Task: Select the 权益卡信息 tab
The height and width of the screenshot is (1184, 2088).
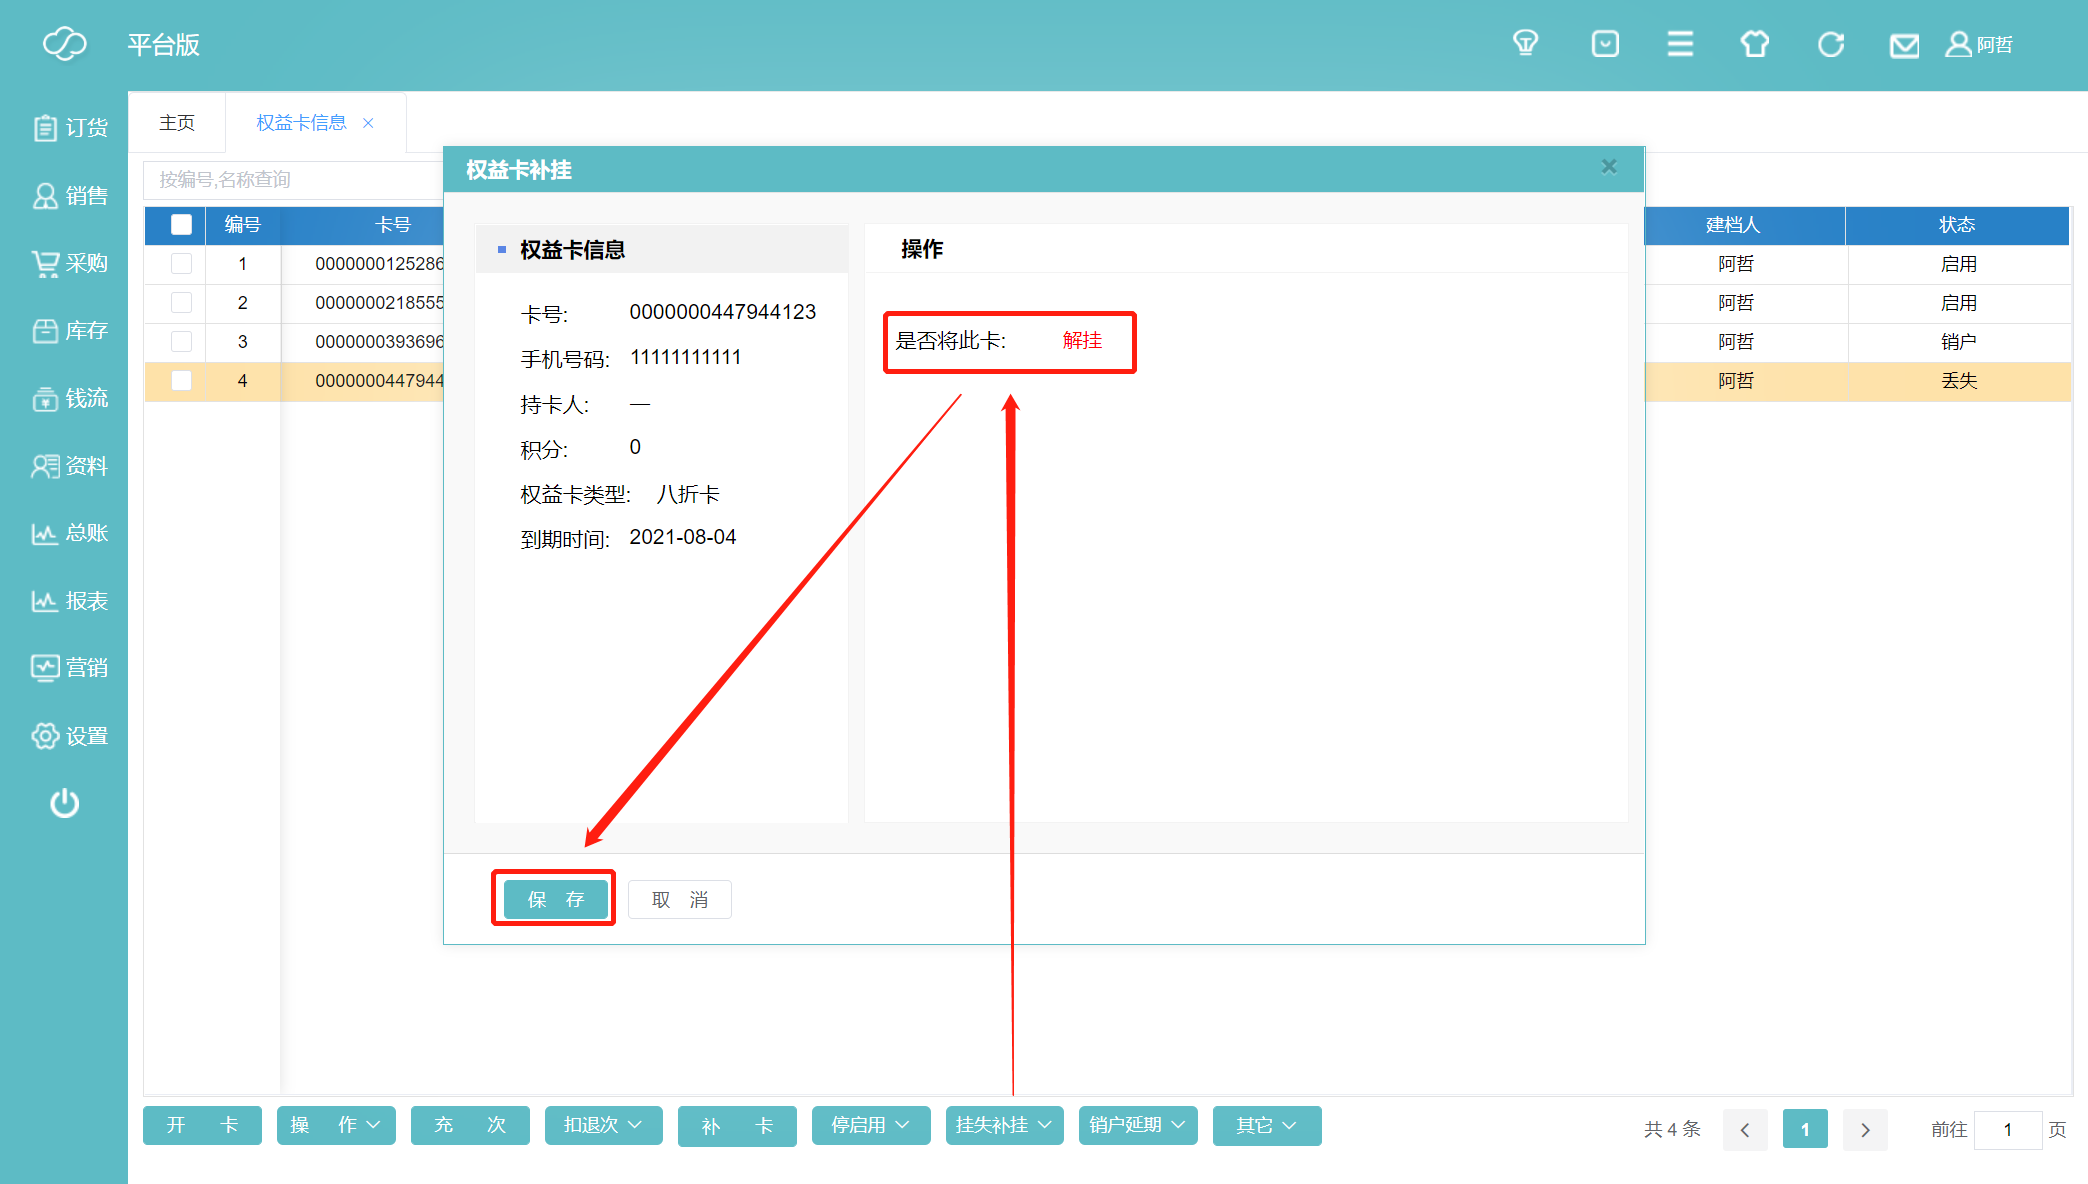Action: pos(301,123)
